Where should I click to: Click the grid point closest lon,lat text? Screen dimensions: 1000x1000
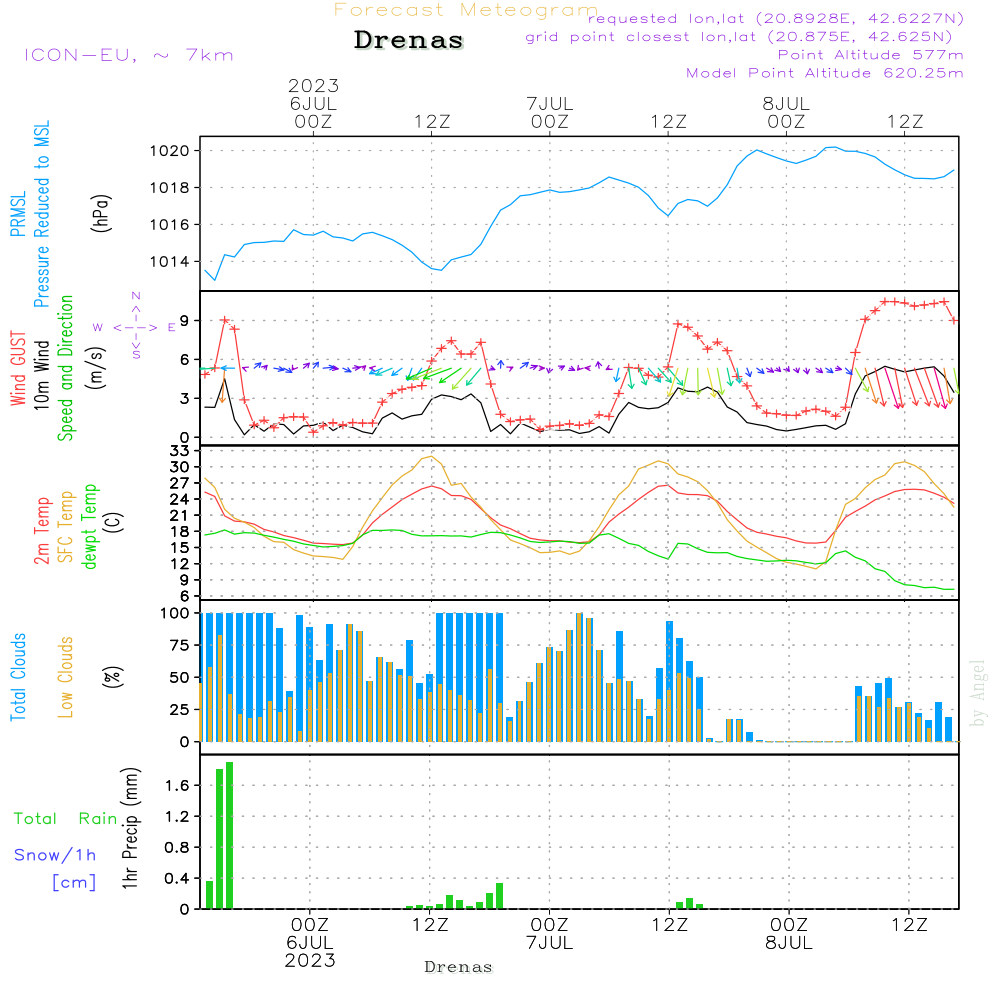[x=745, y=37]
